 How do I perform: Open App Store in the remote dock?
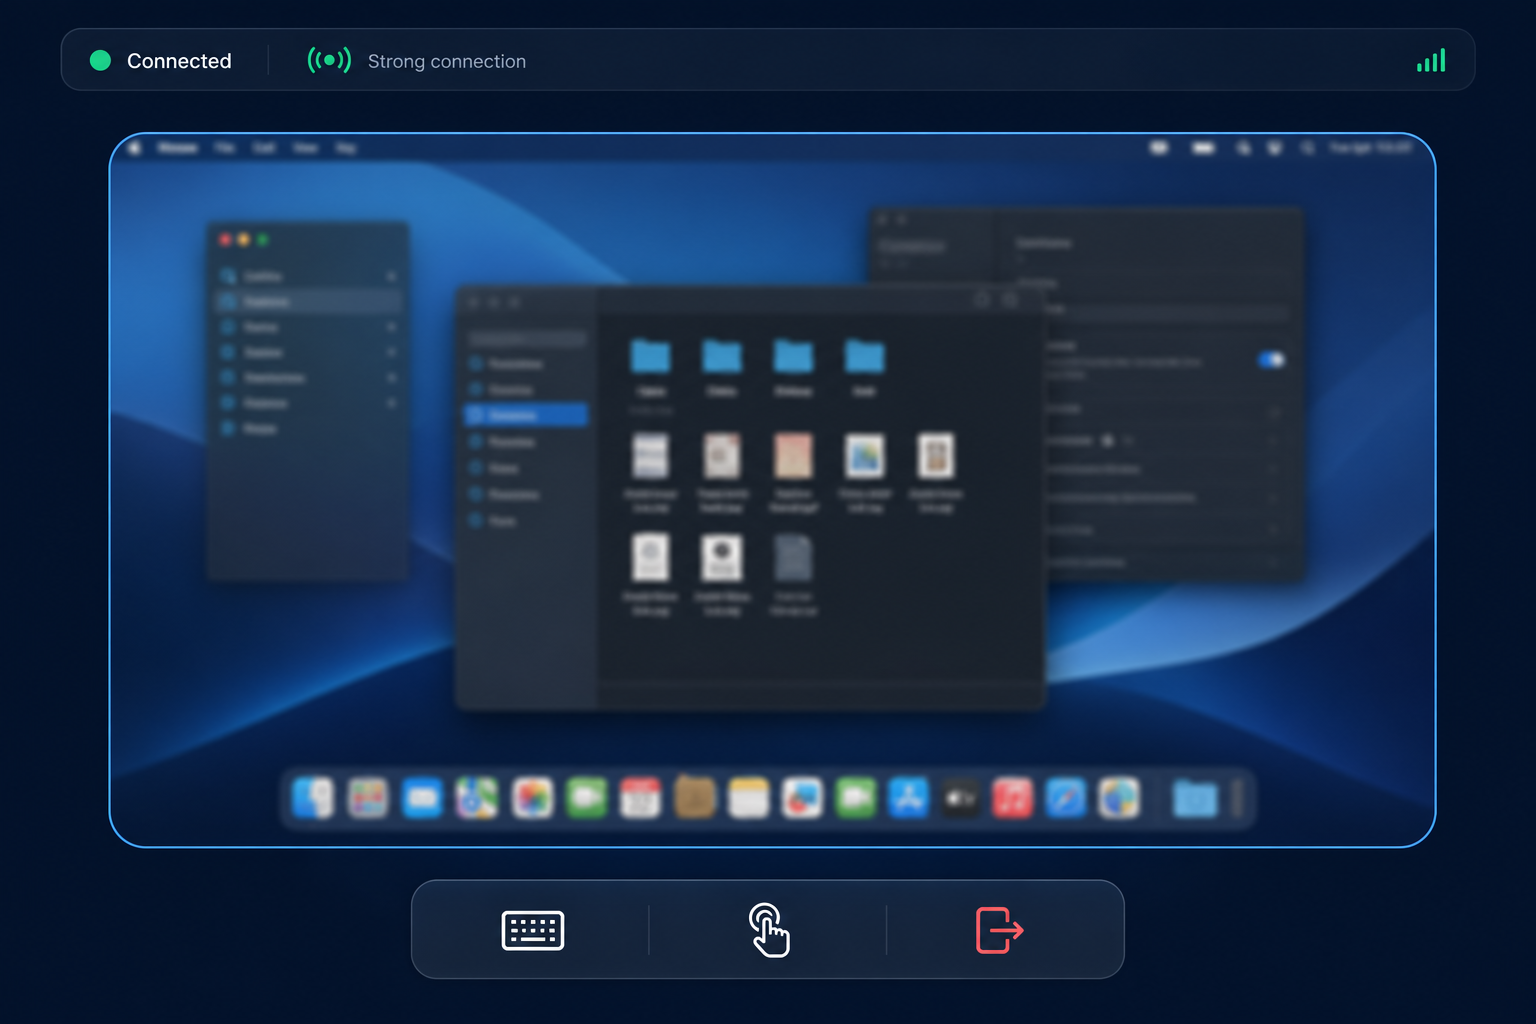[x=909, y=798]
